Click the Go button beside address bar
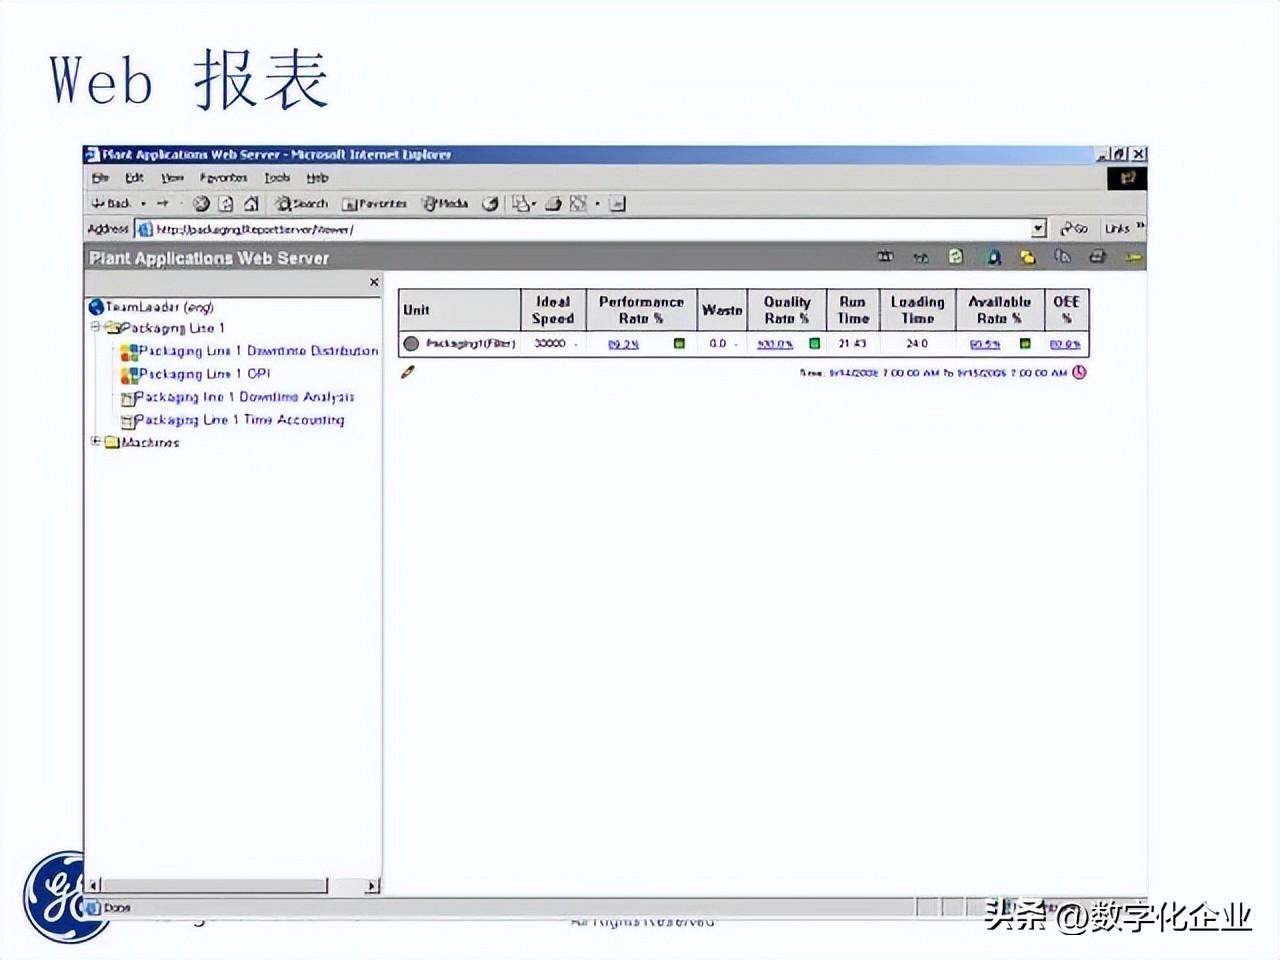This screenshot has width=1280, height=960. [1074, 229]
